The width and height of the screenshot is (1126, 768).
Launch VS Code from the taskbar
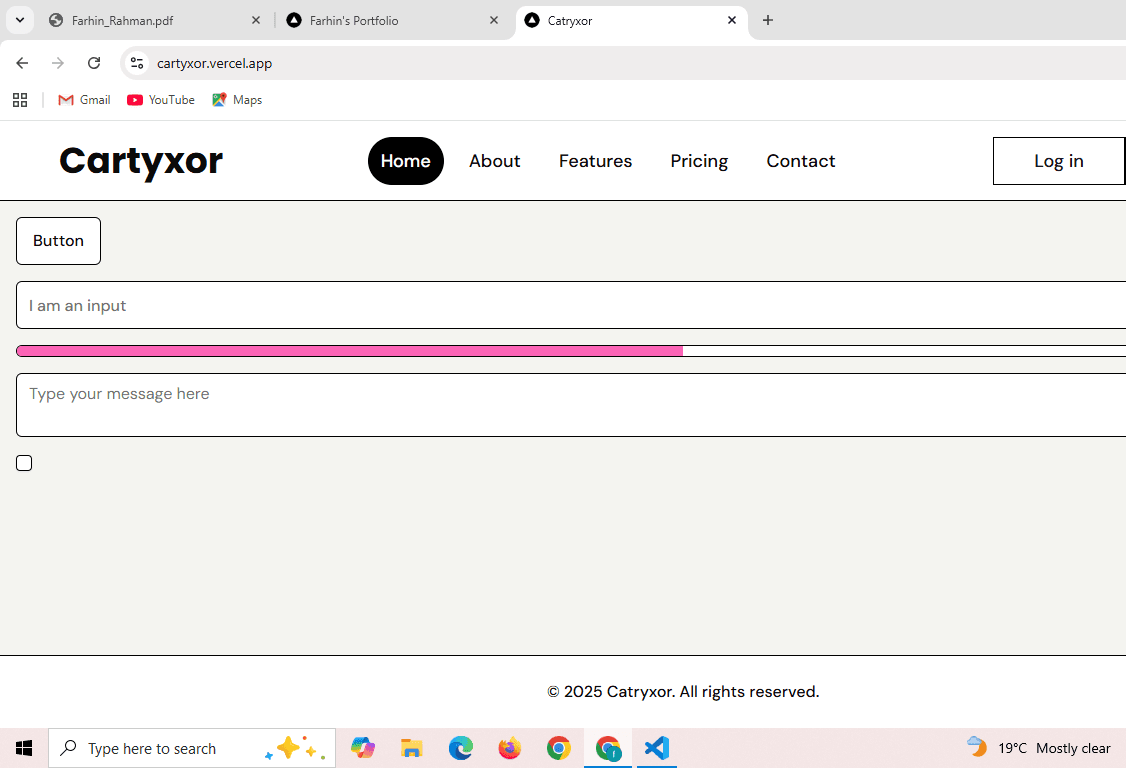click(657, 747)
